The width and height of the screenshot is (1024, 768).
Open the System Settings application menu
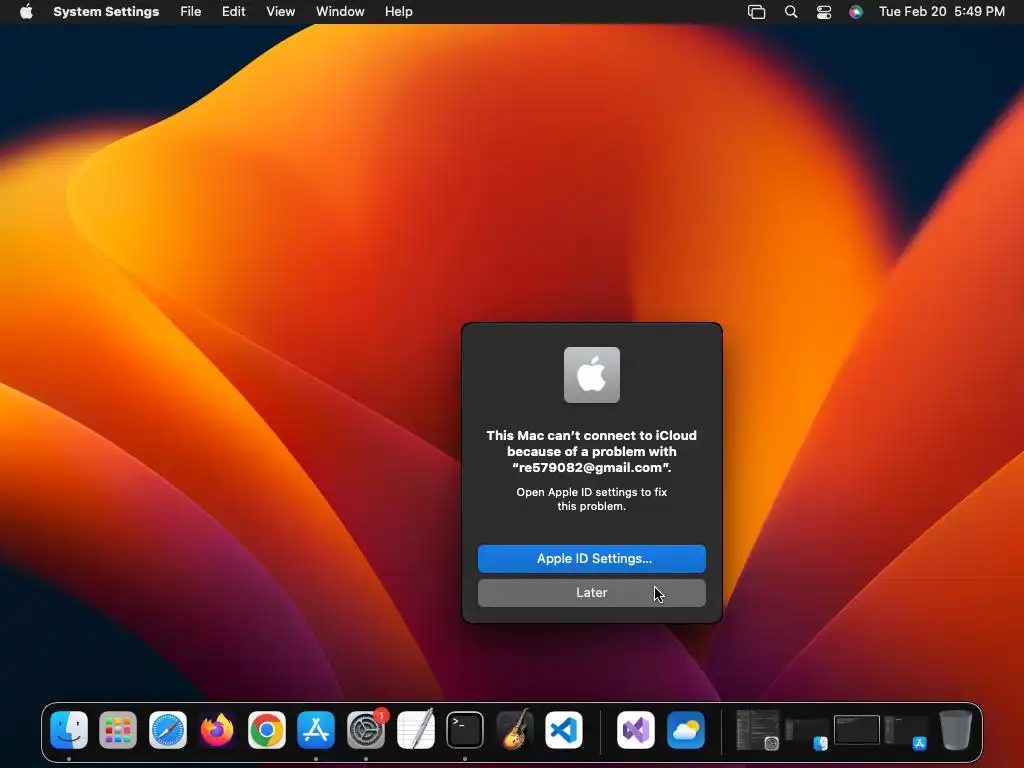pos(106,12)
